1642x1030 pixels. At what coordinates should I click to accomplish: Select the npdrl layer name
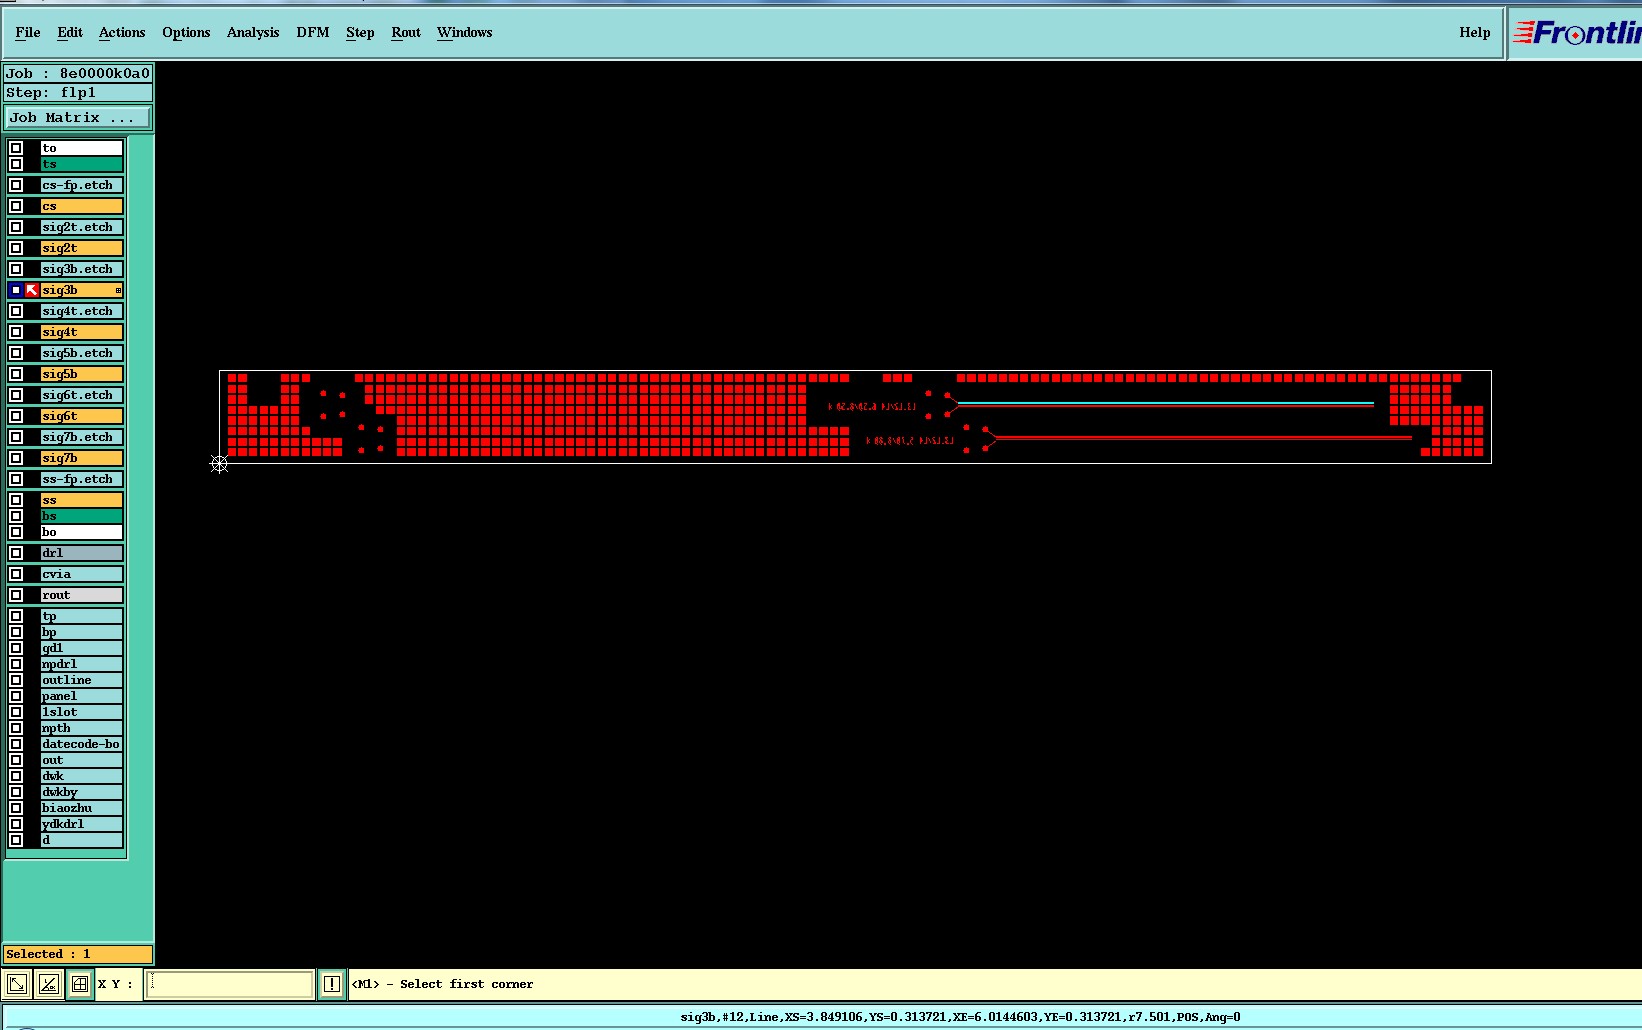82,664
